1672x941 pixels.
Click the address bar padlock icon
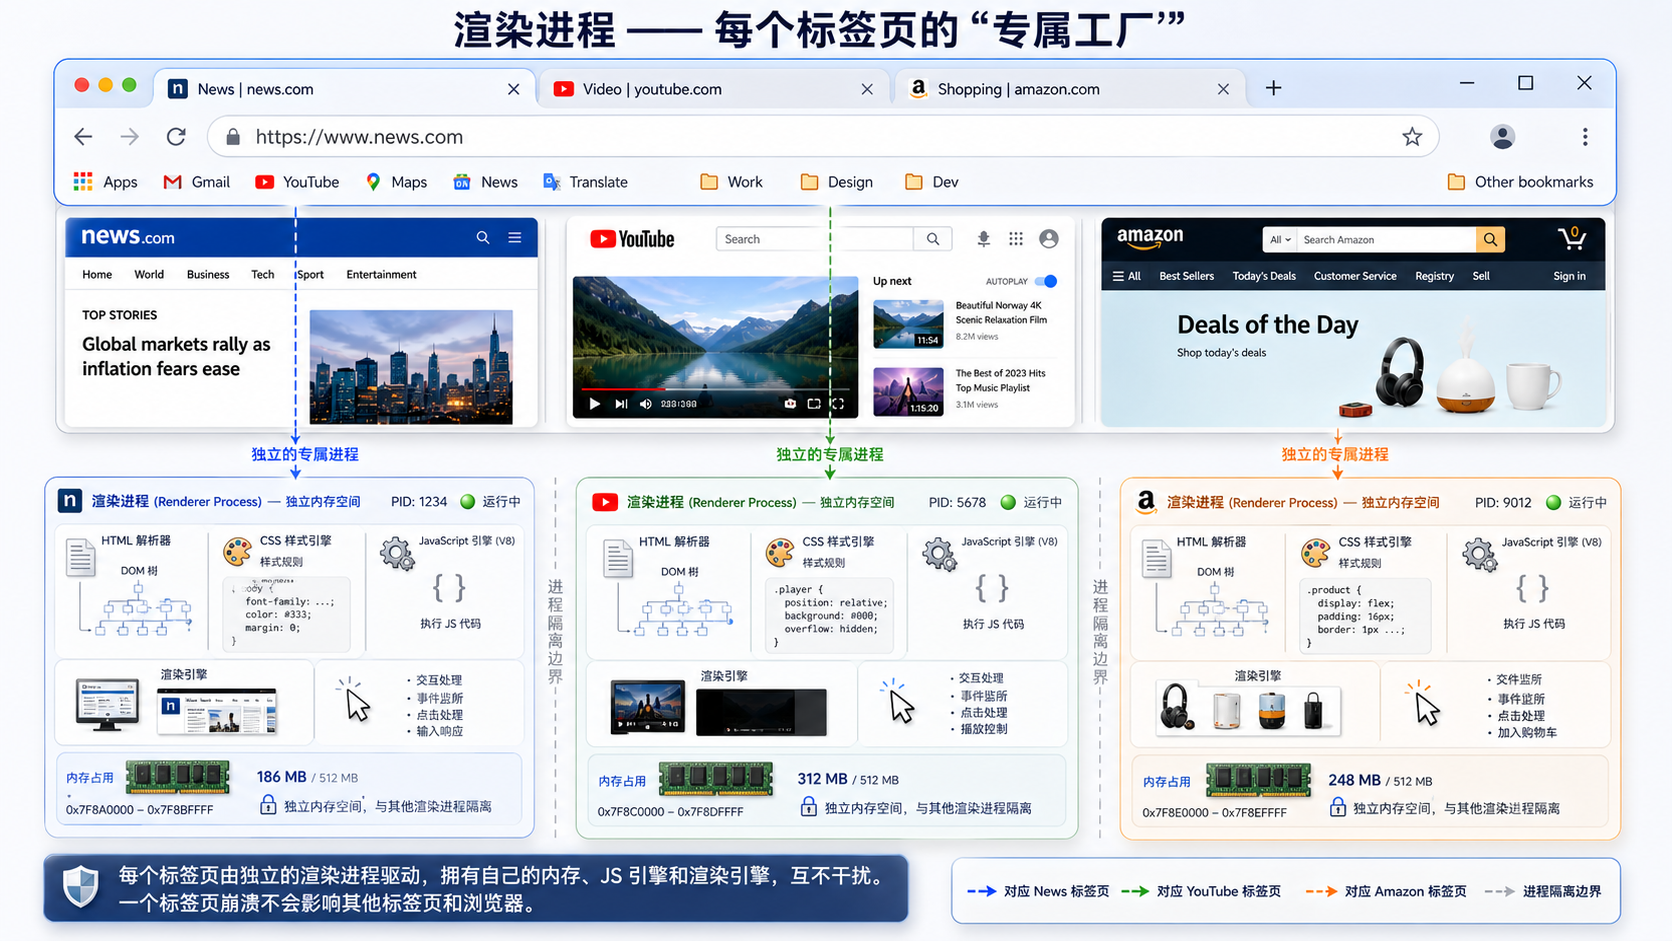[x=233, y=137]
